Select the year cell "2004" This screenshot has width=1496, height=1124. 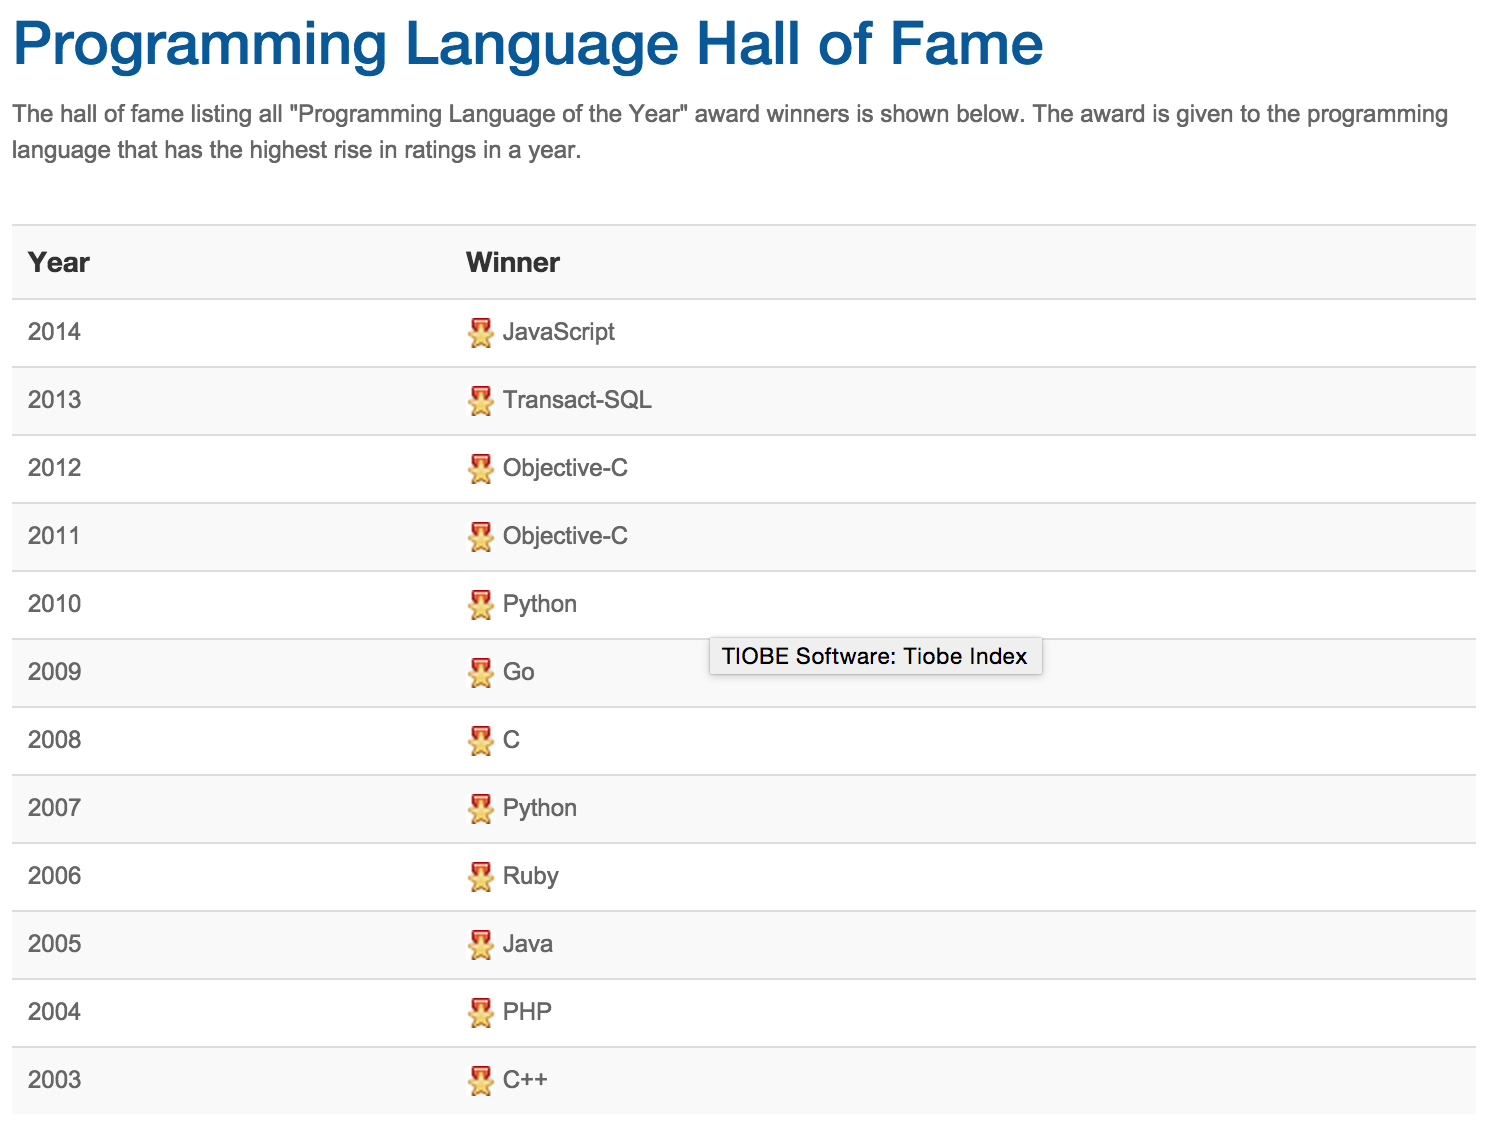click(x=54, y=1012)
